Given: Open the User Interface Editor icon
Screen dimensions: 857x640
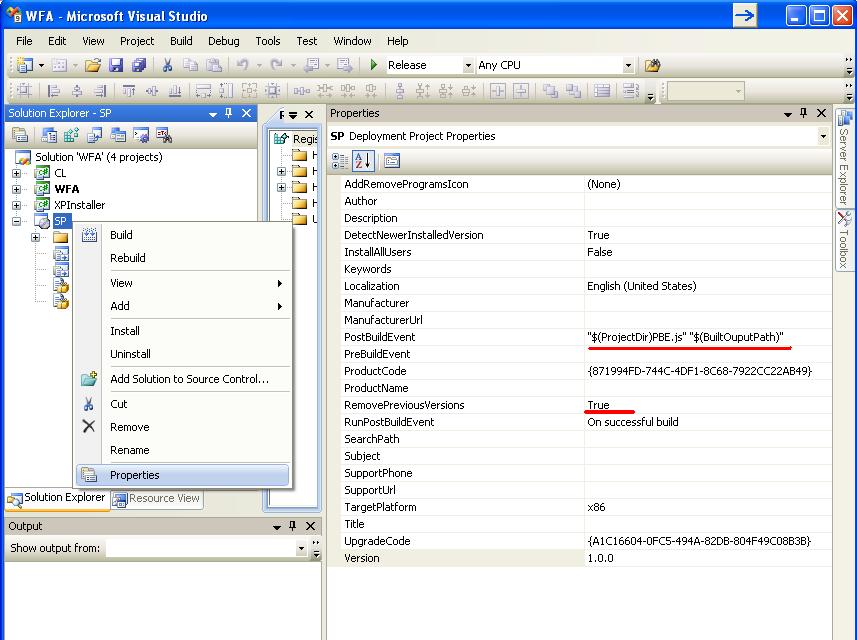Looking at the screenshot, I should point(118,134).
